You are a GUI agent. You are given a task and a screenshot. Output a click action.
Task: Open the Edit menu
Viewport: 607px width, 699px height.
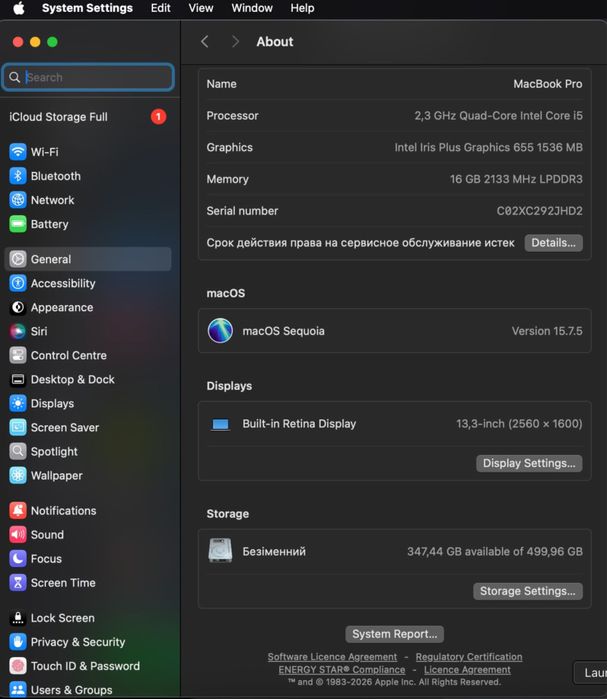tap(160, 8)
